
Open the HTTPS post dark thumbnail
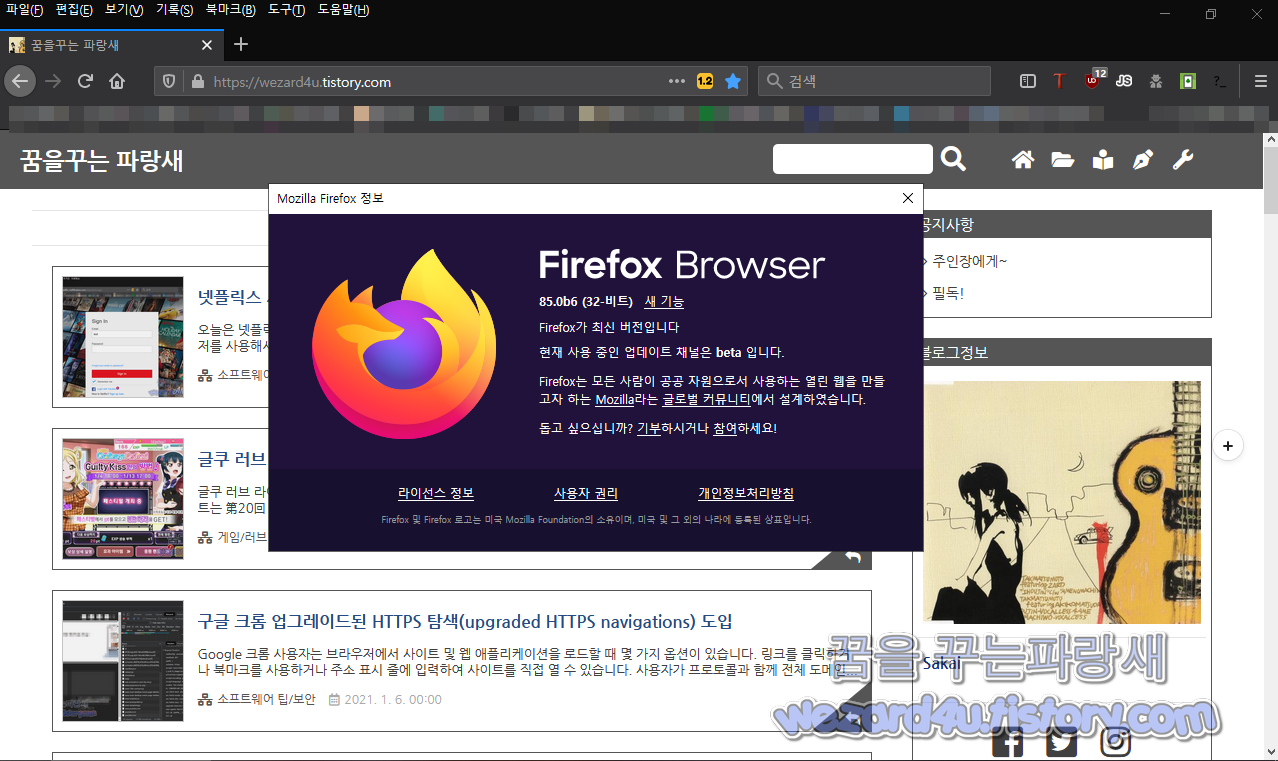pos(123,661)
